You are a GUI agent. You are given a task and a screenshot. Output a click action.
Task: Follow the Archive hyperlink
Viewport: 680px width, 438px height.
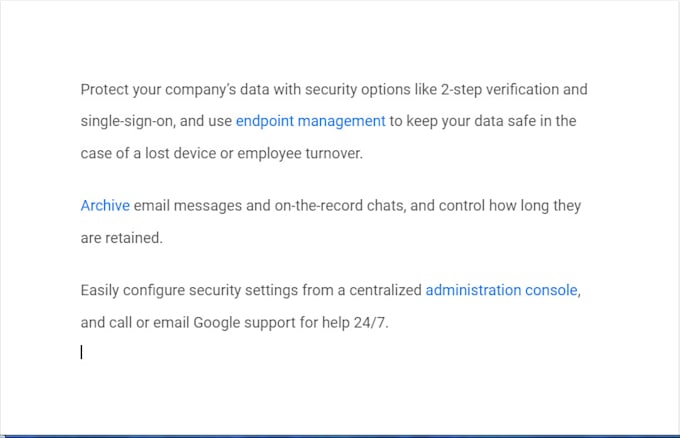point(105,206)
